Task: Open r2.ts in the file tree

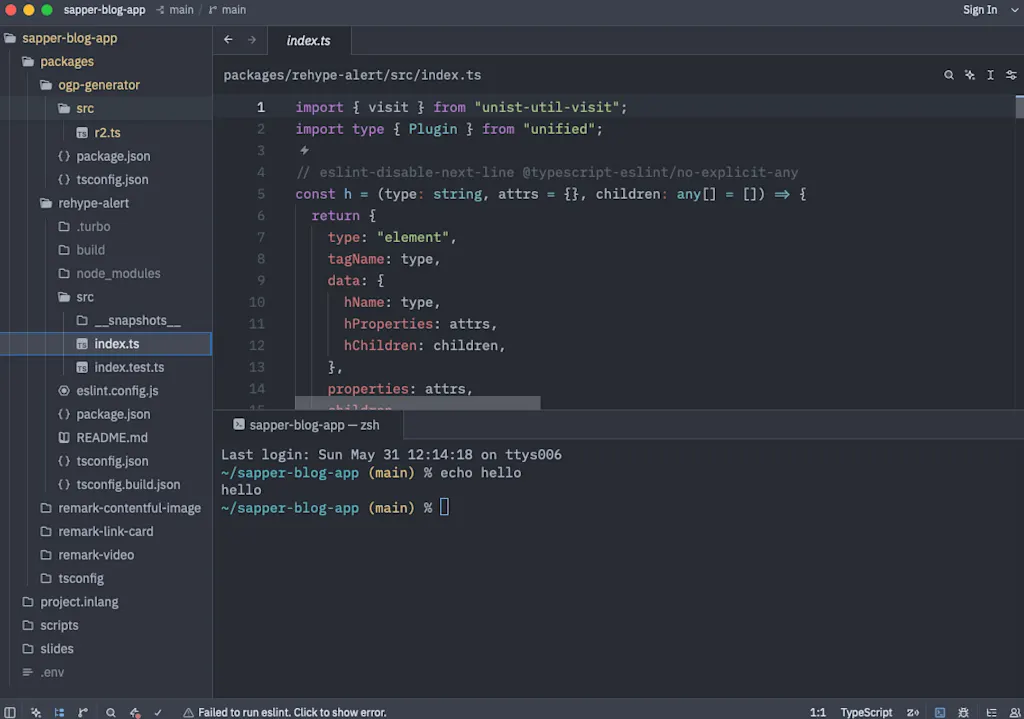Action: click(x=106, y=133)
